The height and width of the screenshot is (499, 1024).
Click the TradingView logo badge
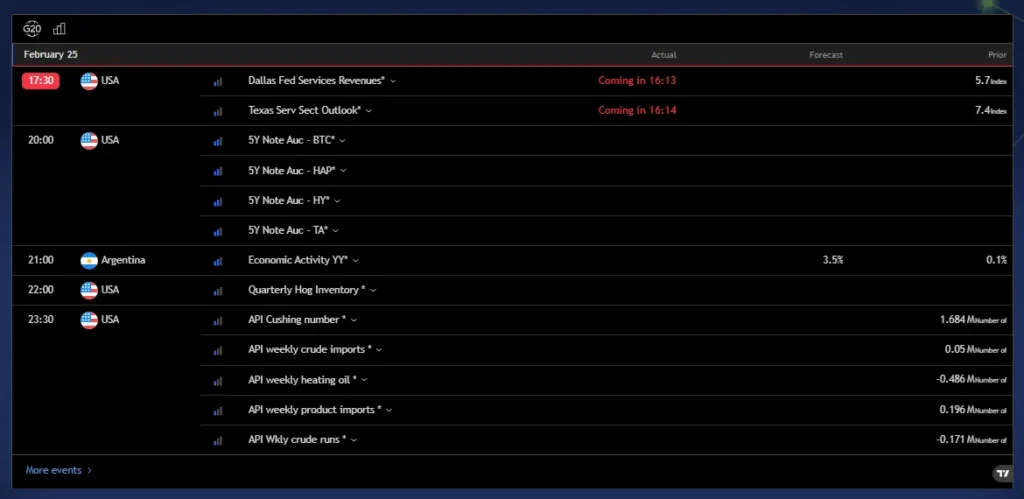1001,472
